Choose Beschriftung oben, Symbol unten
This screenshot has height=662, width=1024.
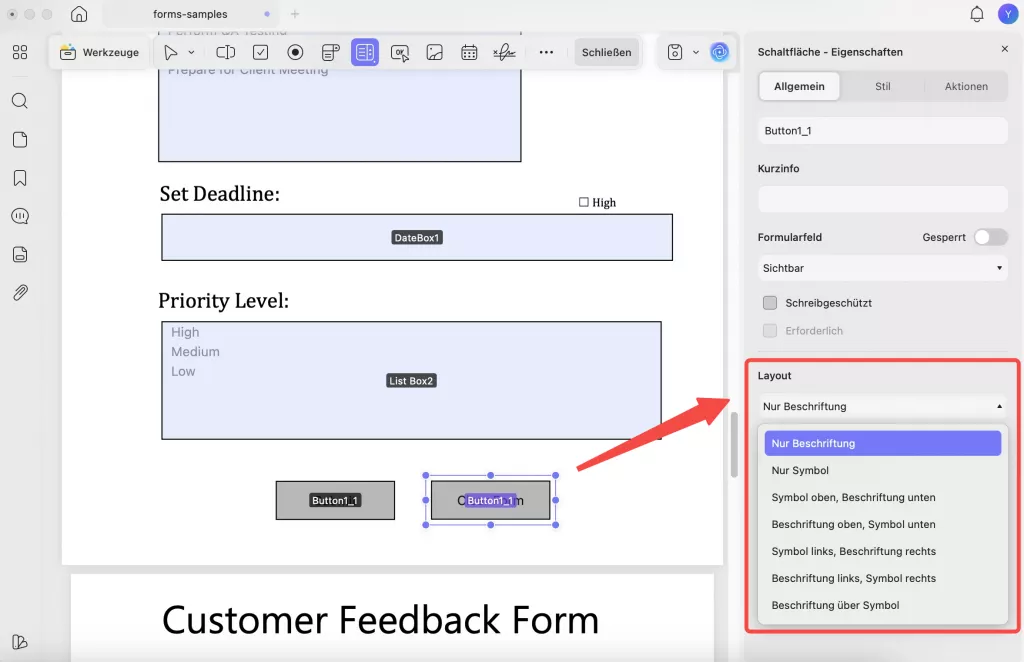click(882, 524)
